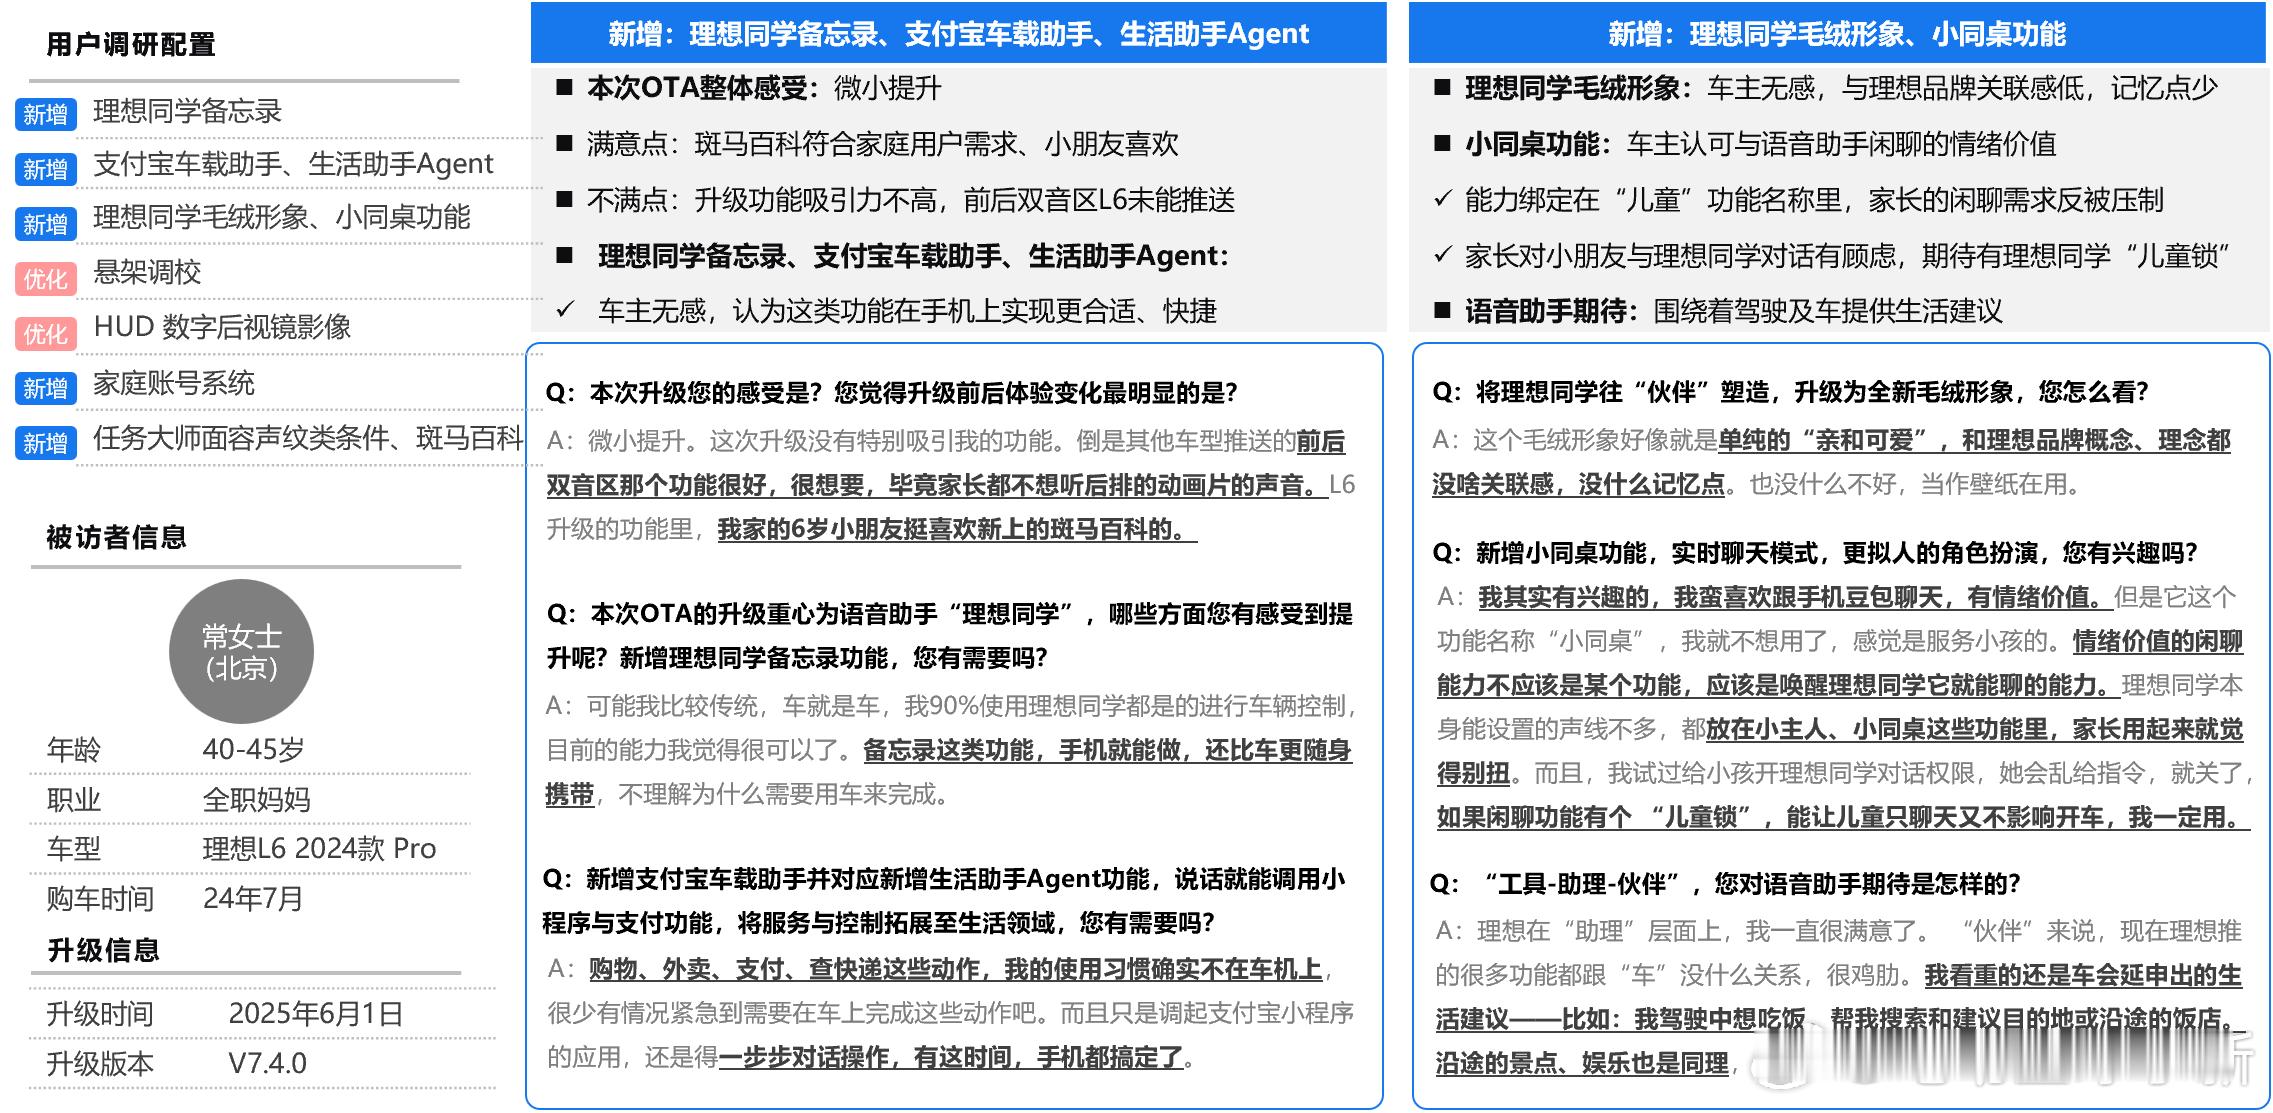This screenshot has height=1113, width=2273.
Task: Click the 理想L6 2024款 Pro model value
Action: tap(320, 848)
